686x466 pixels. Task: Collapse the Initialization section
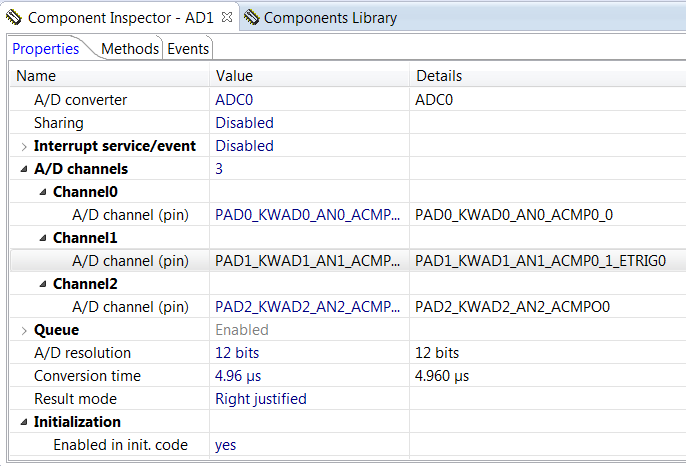[24, 422]
